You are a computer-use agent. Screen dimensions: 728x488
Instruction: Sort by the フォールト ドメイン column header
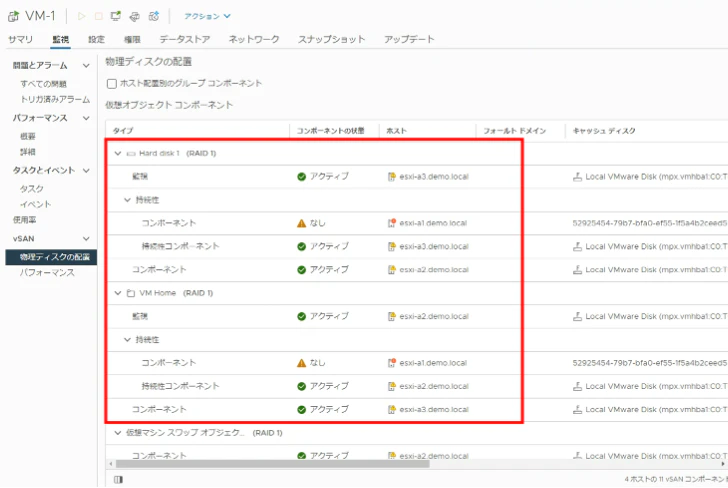tap(514, 131)
